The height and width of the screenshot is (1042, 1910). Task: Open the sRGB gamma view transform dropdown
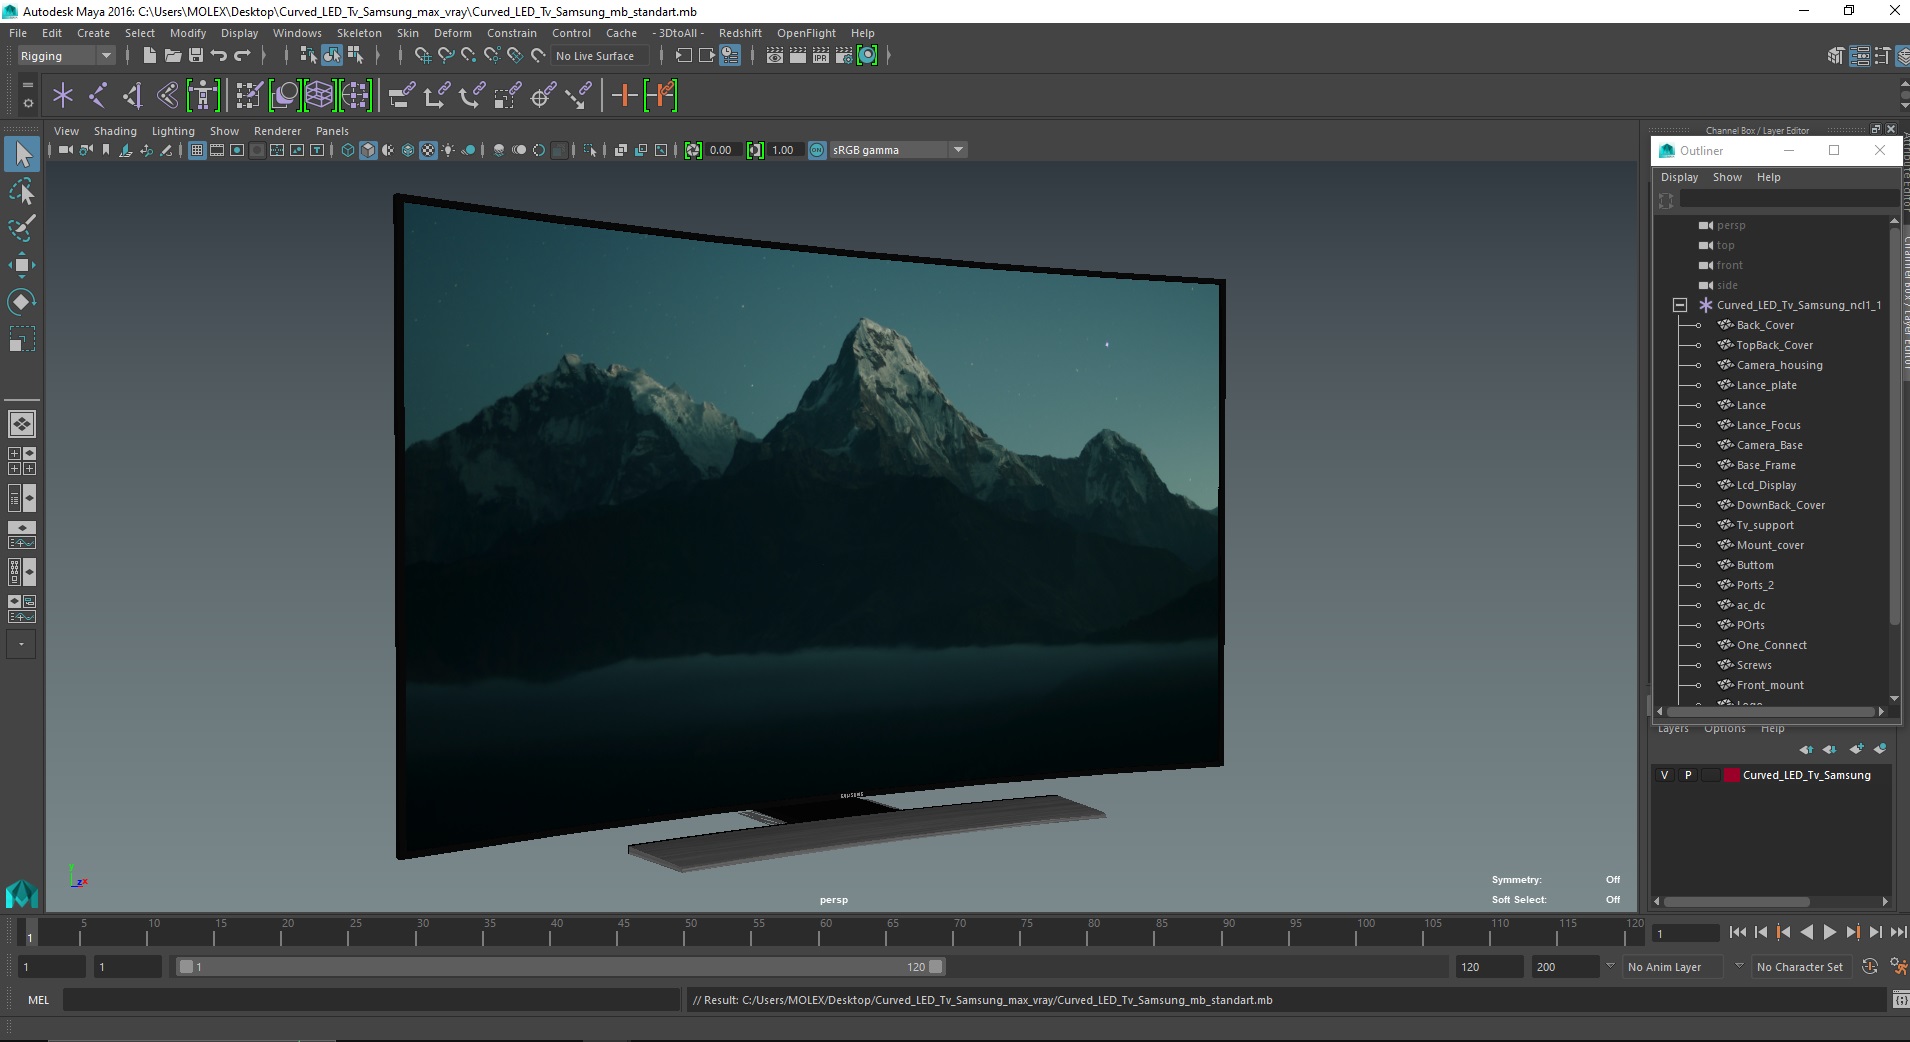point(897,150)
